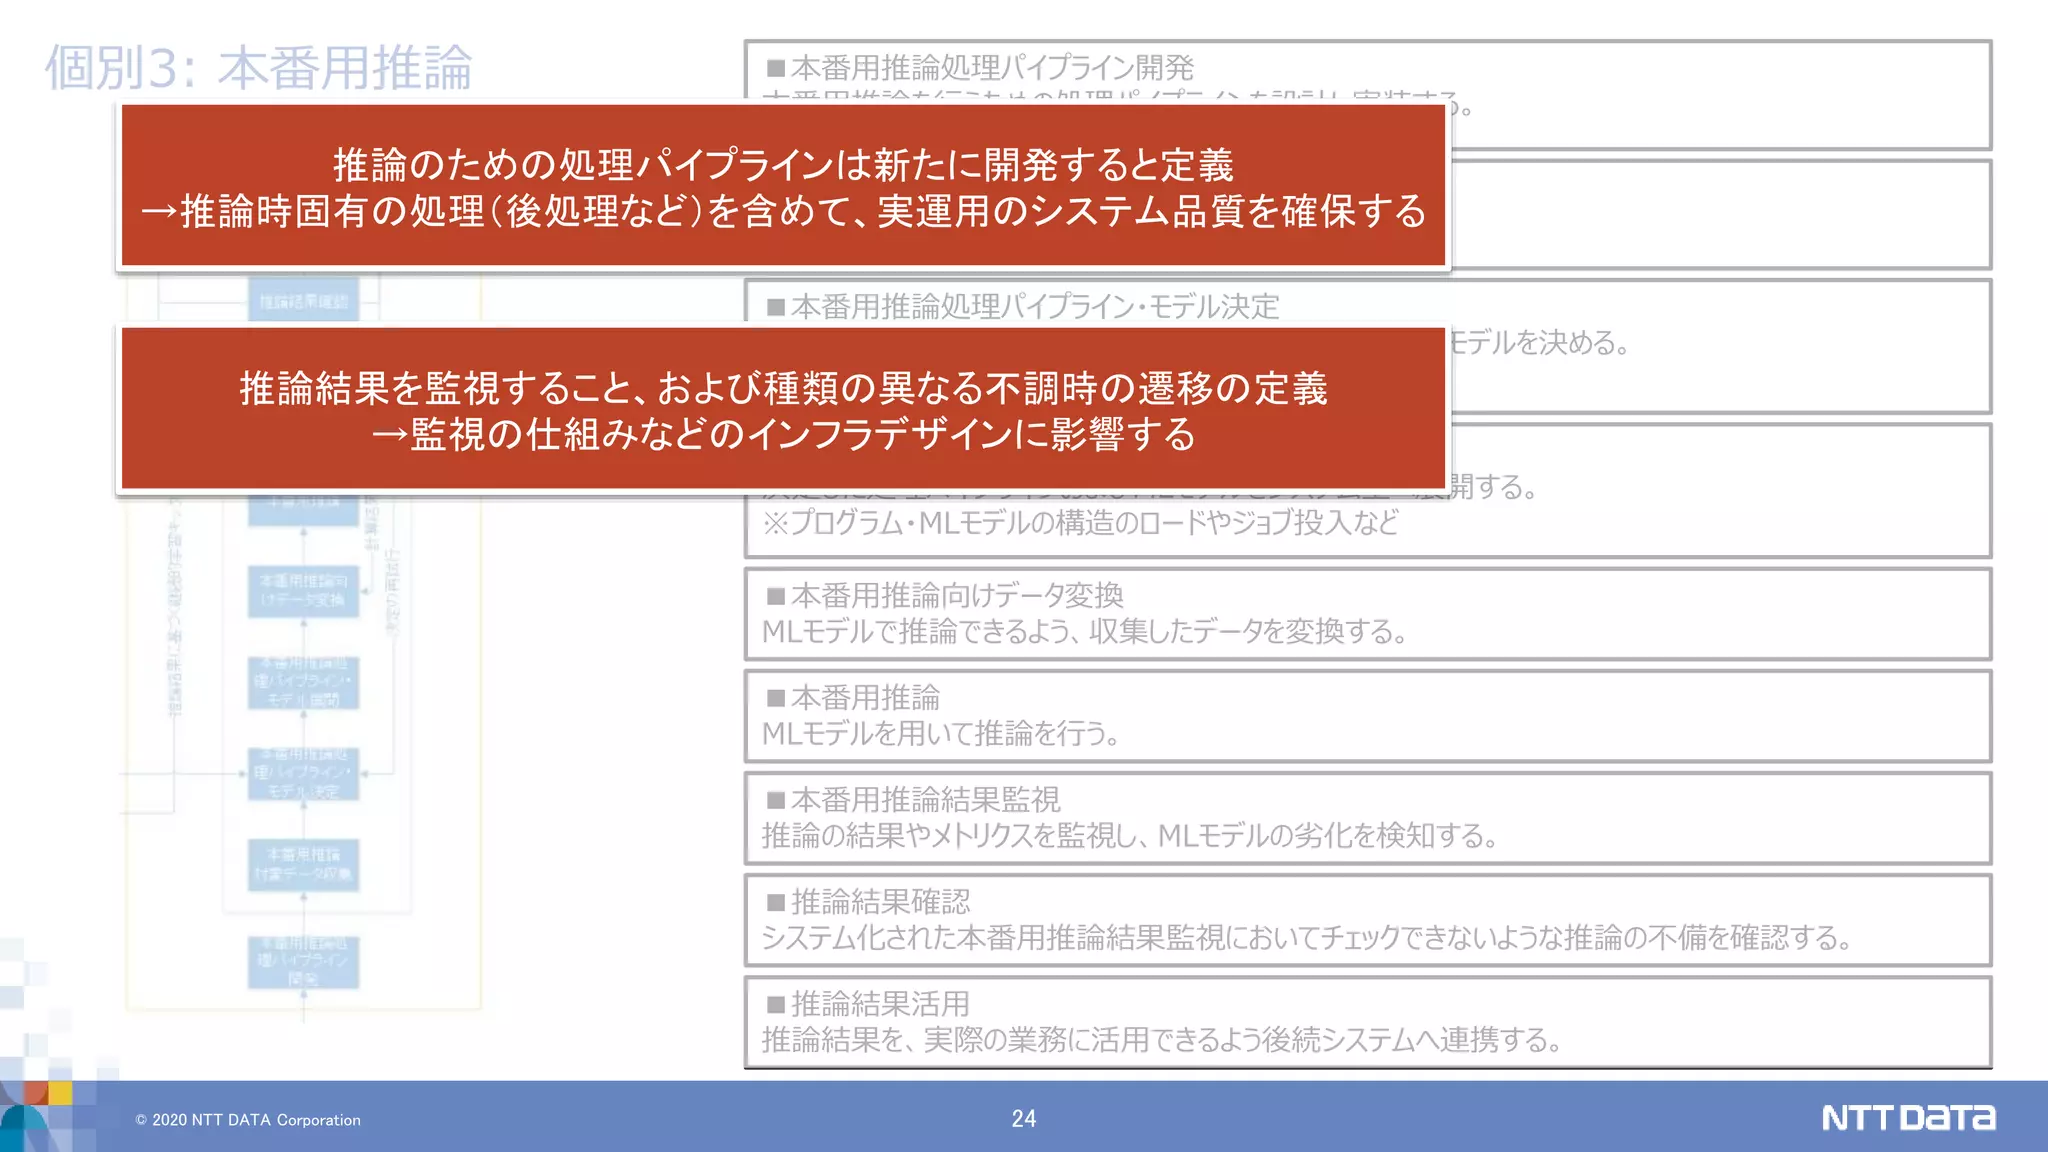Click the flowchart box 本番用推論向けデータ変換
Viewport: 2048px width, 1152px height.
303,590
